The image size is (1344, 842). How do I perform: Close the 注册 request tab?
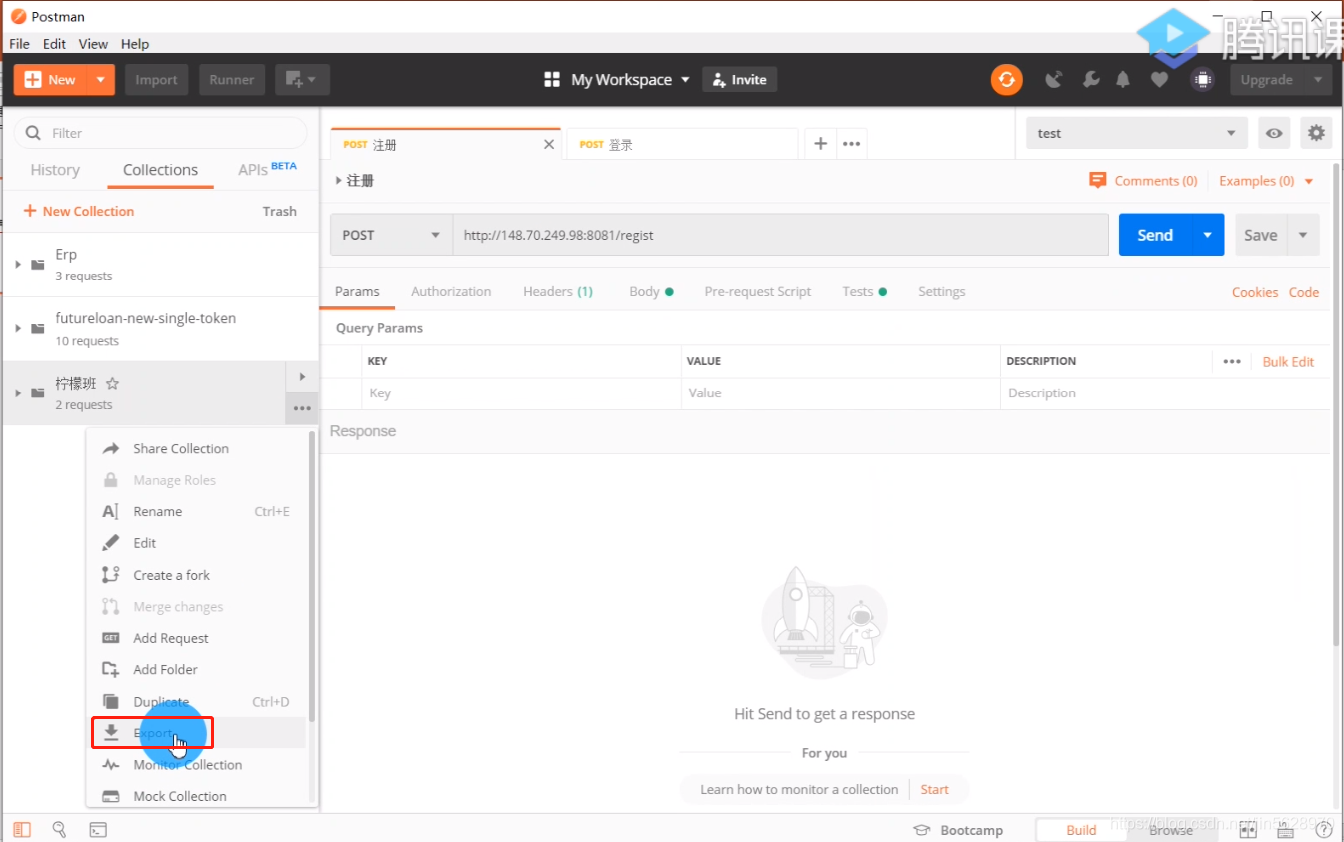coord(548,144)
